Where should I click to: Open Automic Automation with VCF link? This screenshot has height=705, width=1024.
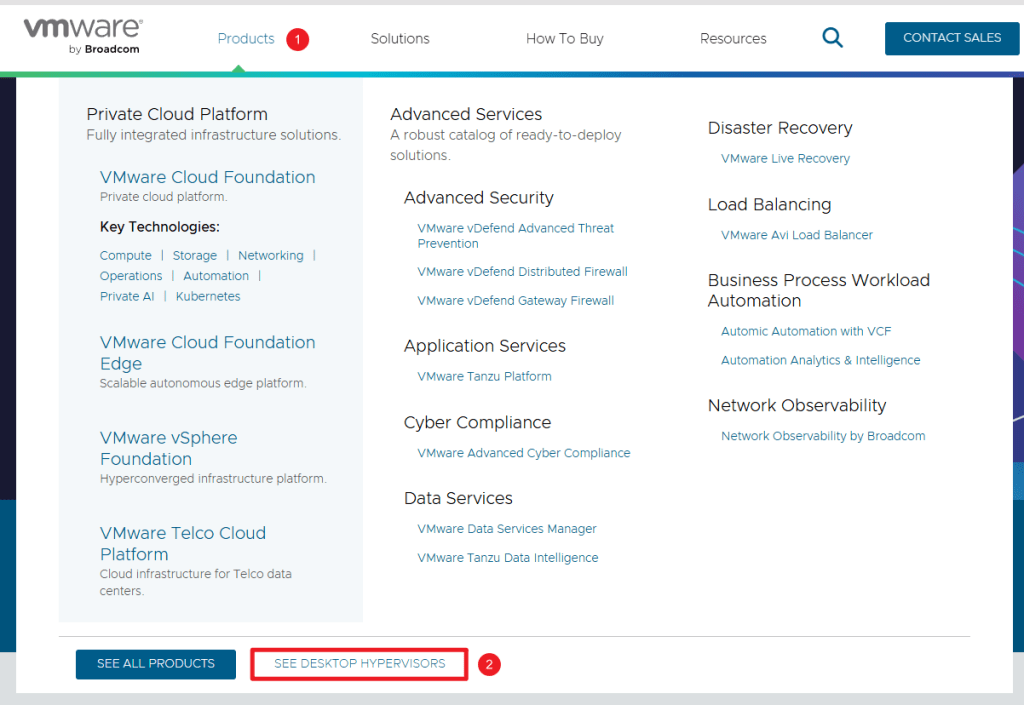[x=806, y=331]
